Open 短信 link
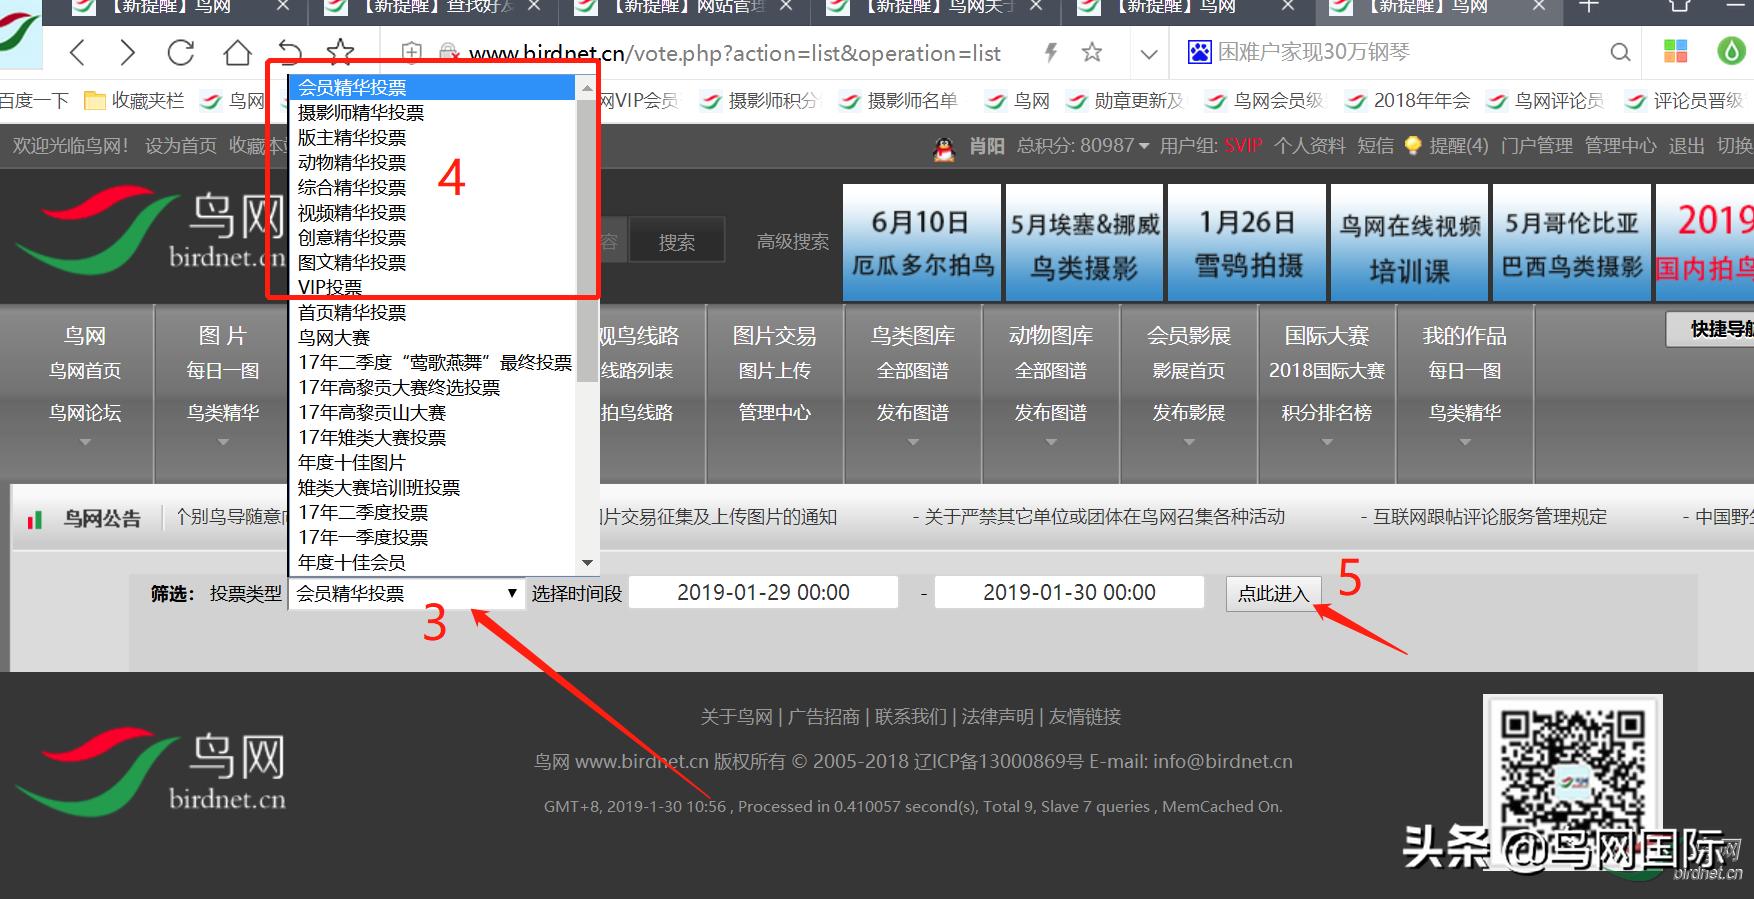 coord(1375,146)
